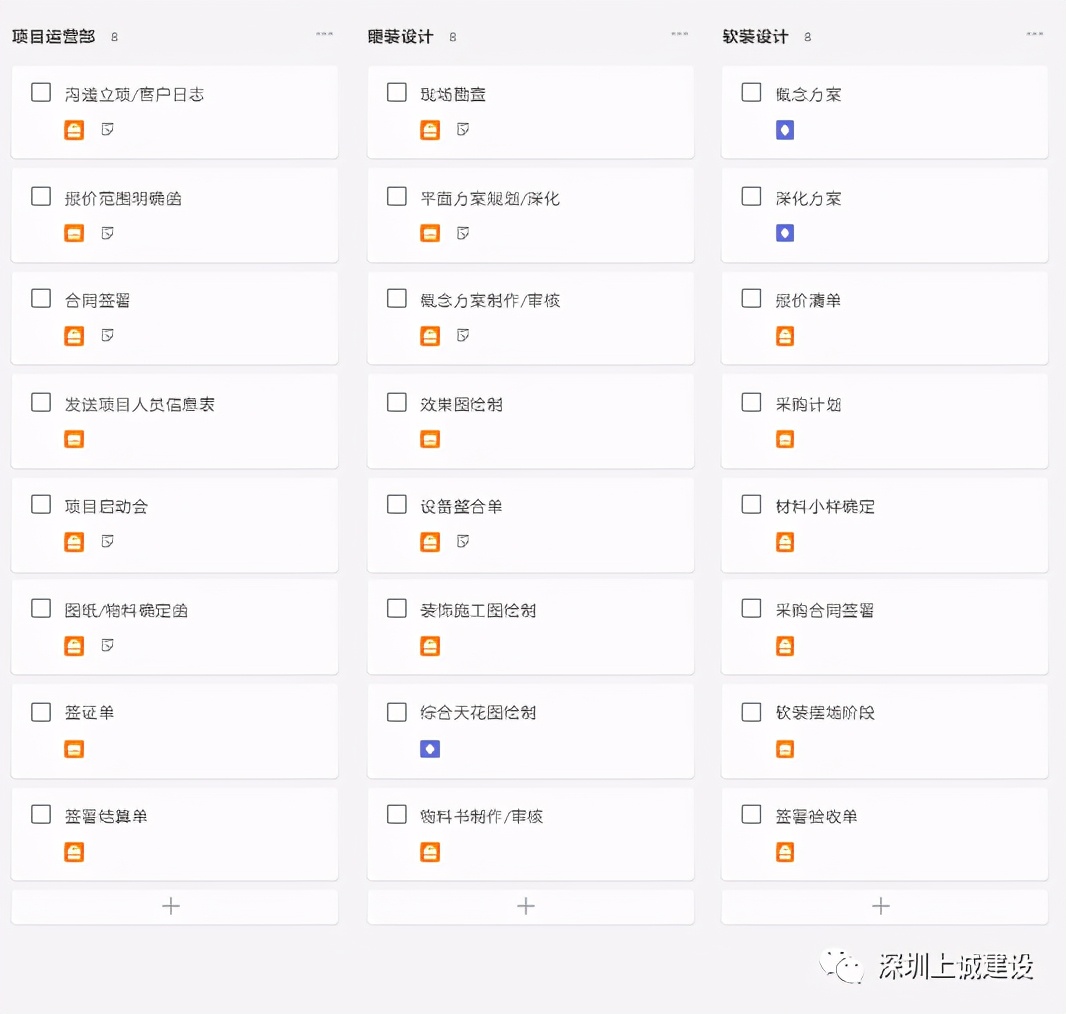Click the note icon on 设备整合单 card

(x=463, y=541)
